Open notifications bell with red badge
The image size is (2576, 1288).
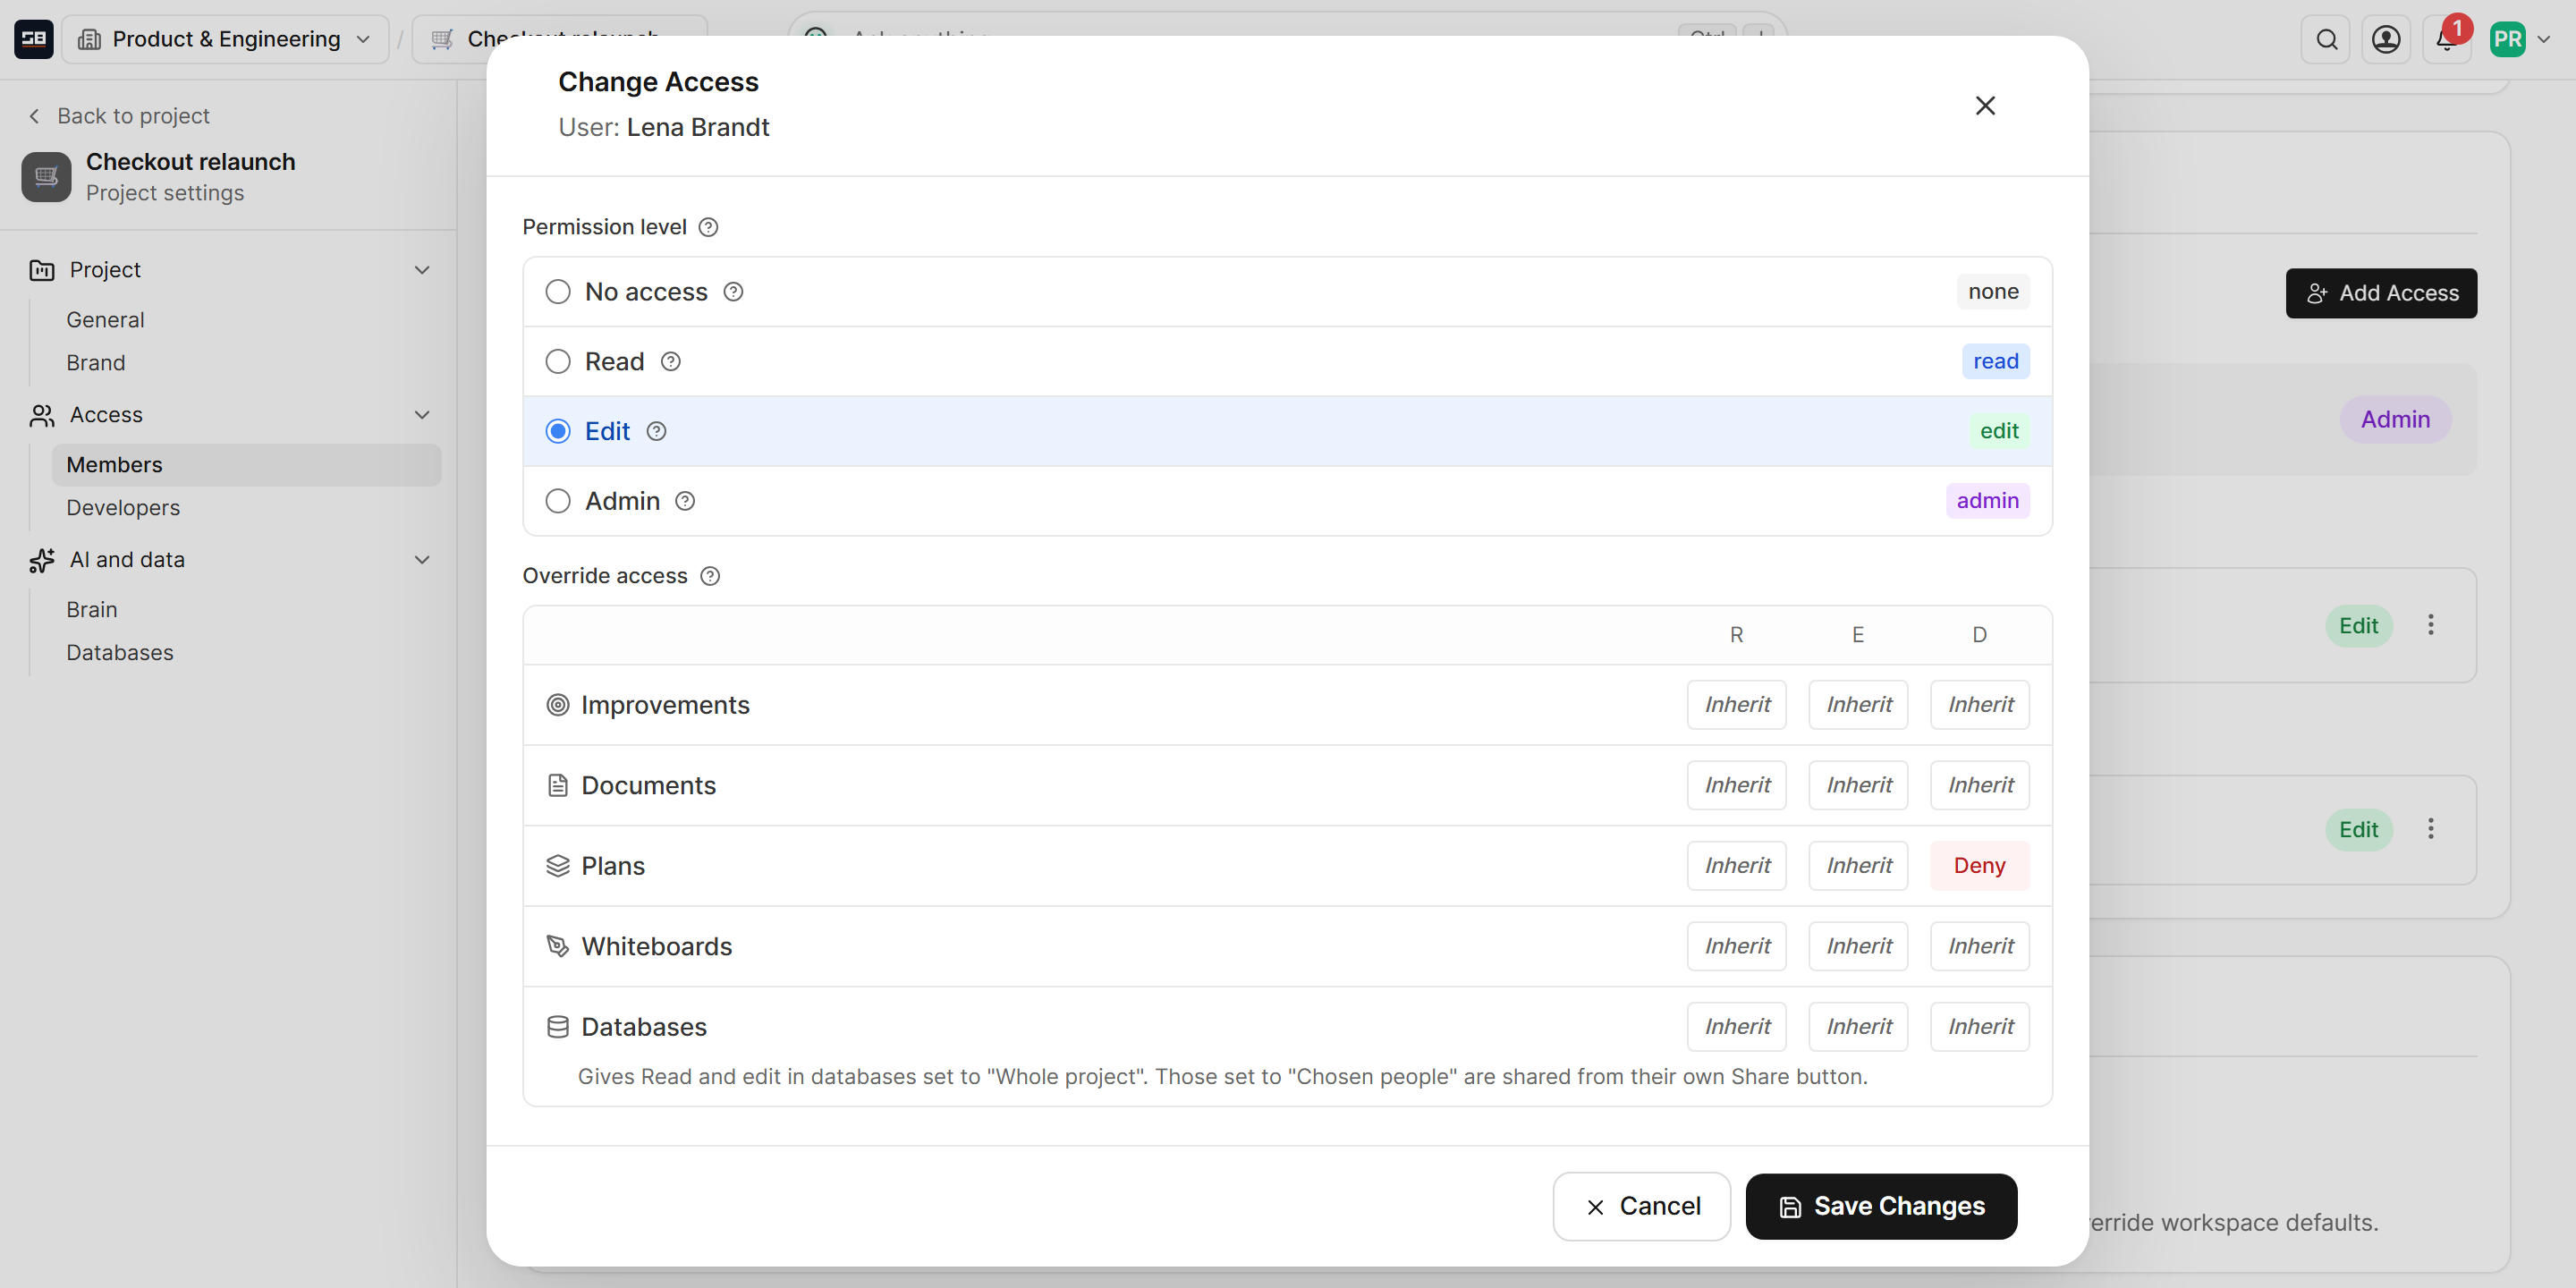(2446, 40)
